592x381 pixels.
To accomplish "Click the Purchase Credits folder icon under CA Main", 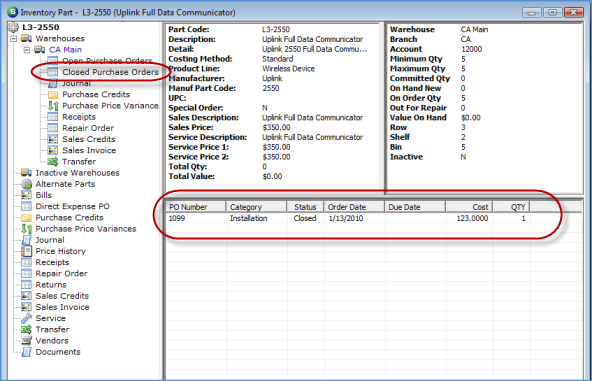I will pyautogui.click(x=52, y=94).
